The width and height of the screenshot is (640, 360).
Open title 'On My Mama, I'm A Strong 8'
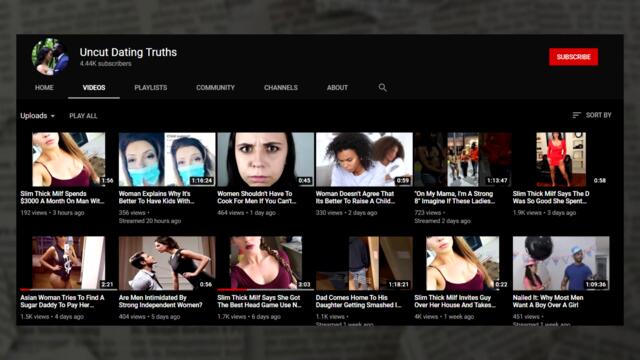coord(455,197)
